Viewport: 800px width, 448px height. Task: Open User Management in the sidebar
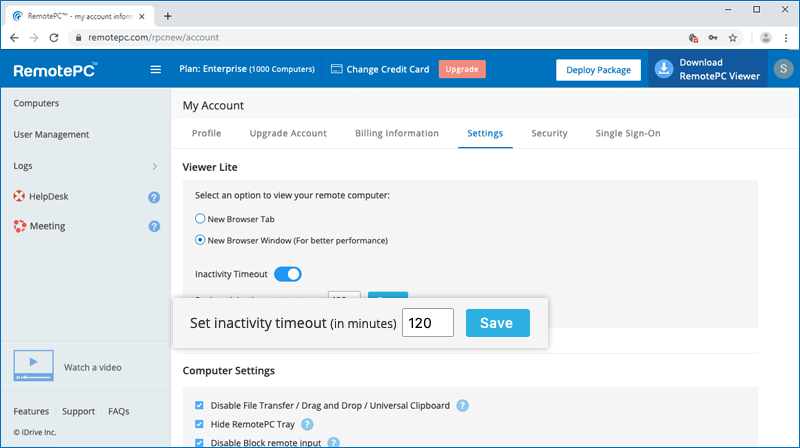click(51, 134)
